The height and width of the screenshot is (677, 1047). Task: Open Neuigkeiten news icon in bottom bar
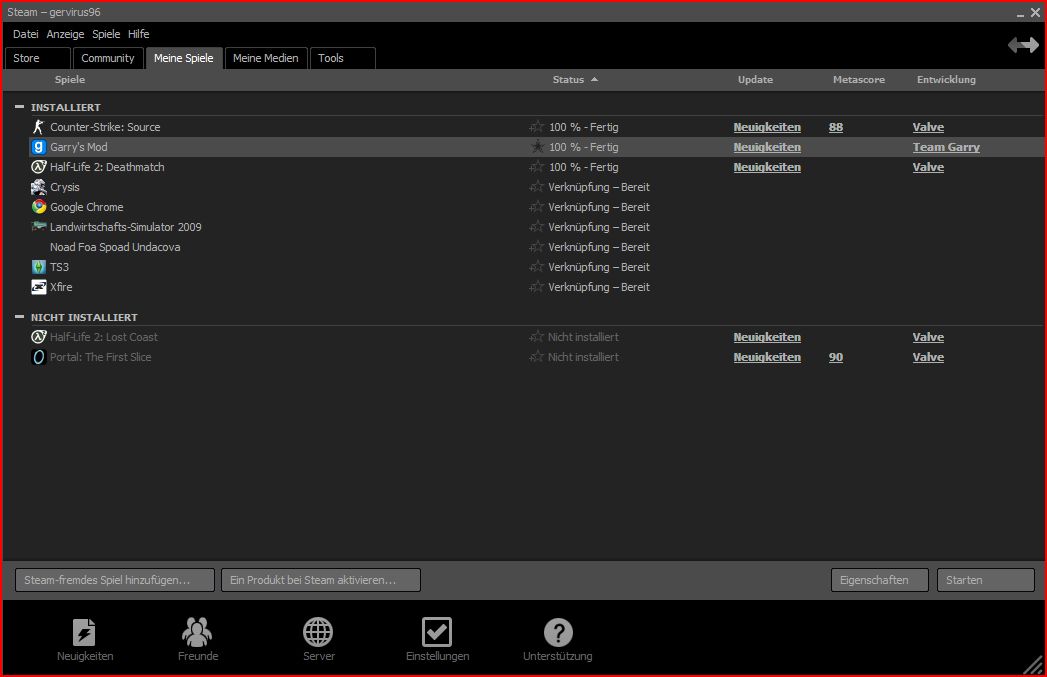[x=85, y=632]
